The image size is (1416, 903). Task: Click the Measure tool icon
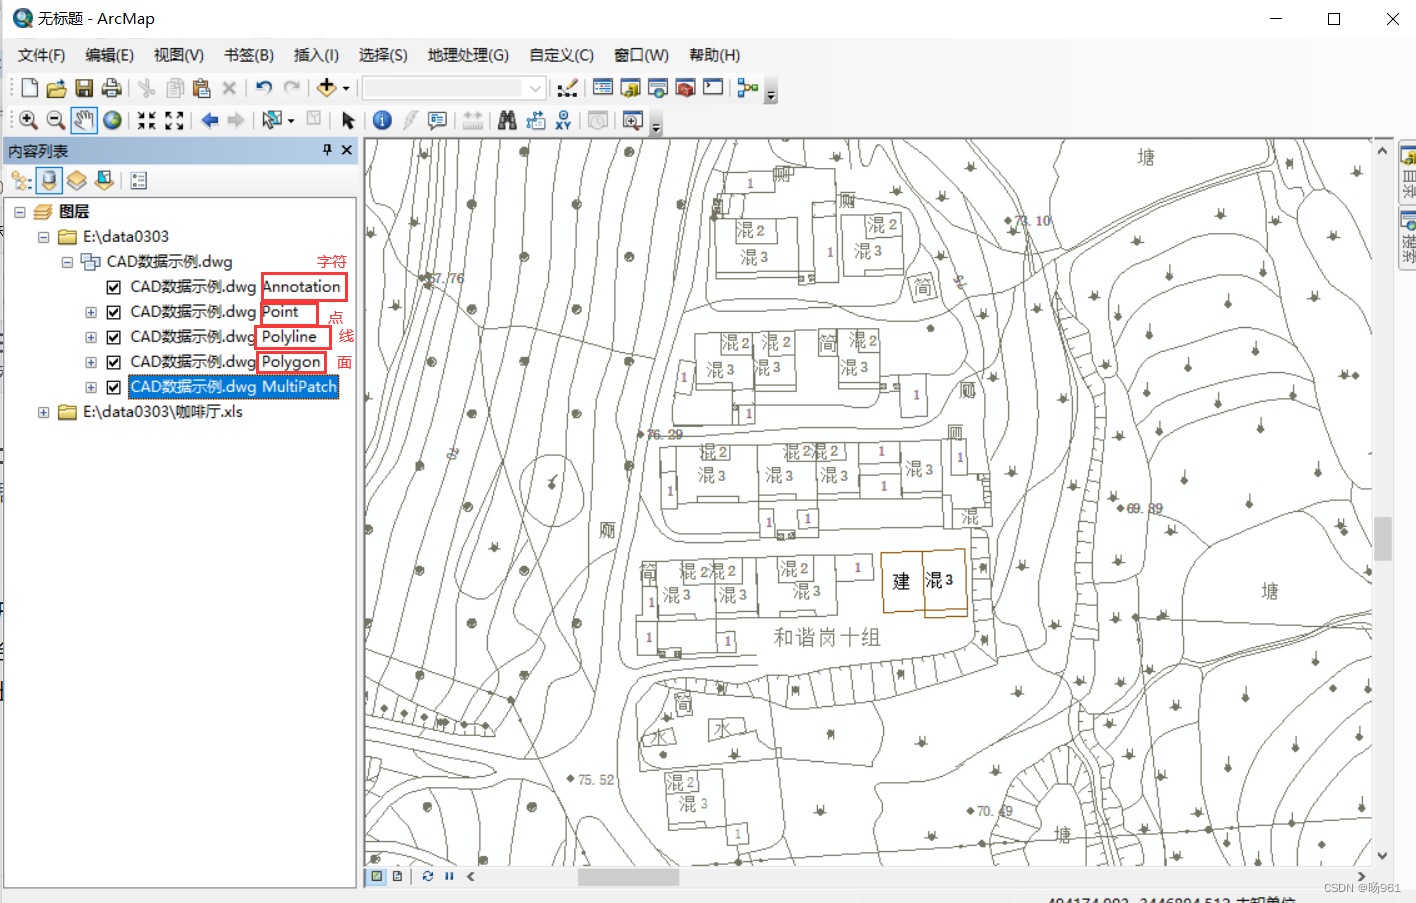tap(471, 120)
